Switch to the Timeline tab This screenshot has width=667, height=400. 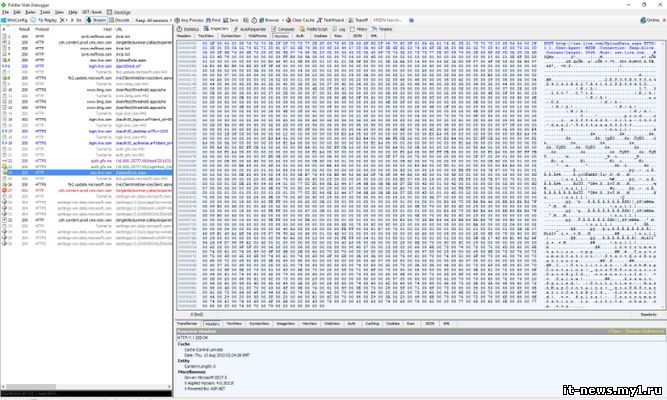click(x=382, y=29)
